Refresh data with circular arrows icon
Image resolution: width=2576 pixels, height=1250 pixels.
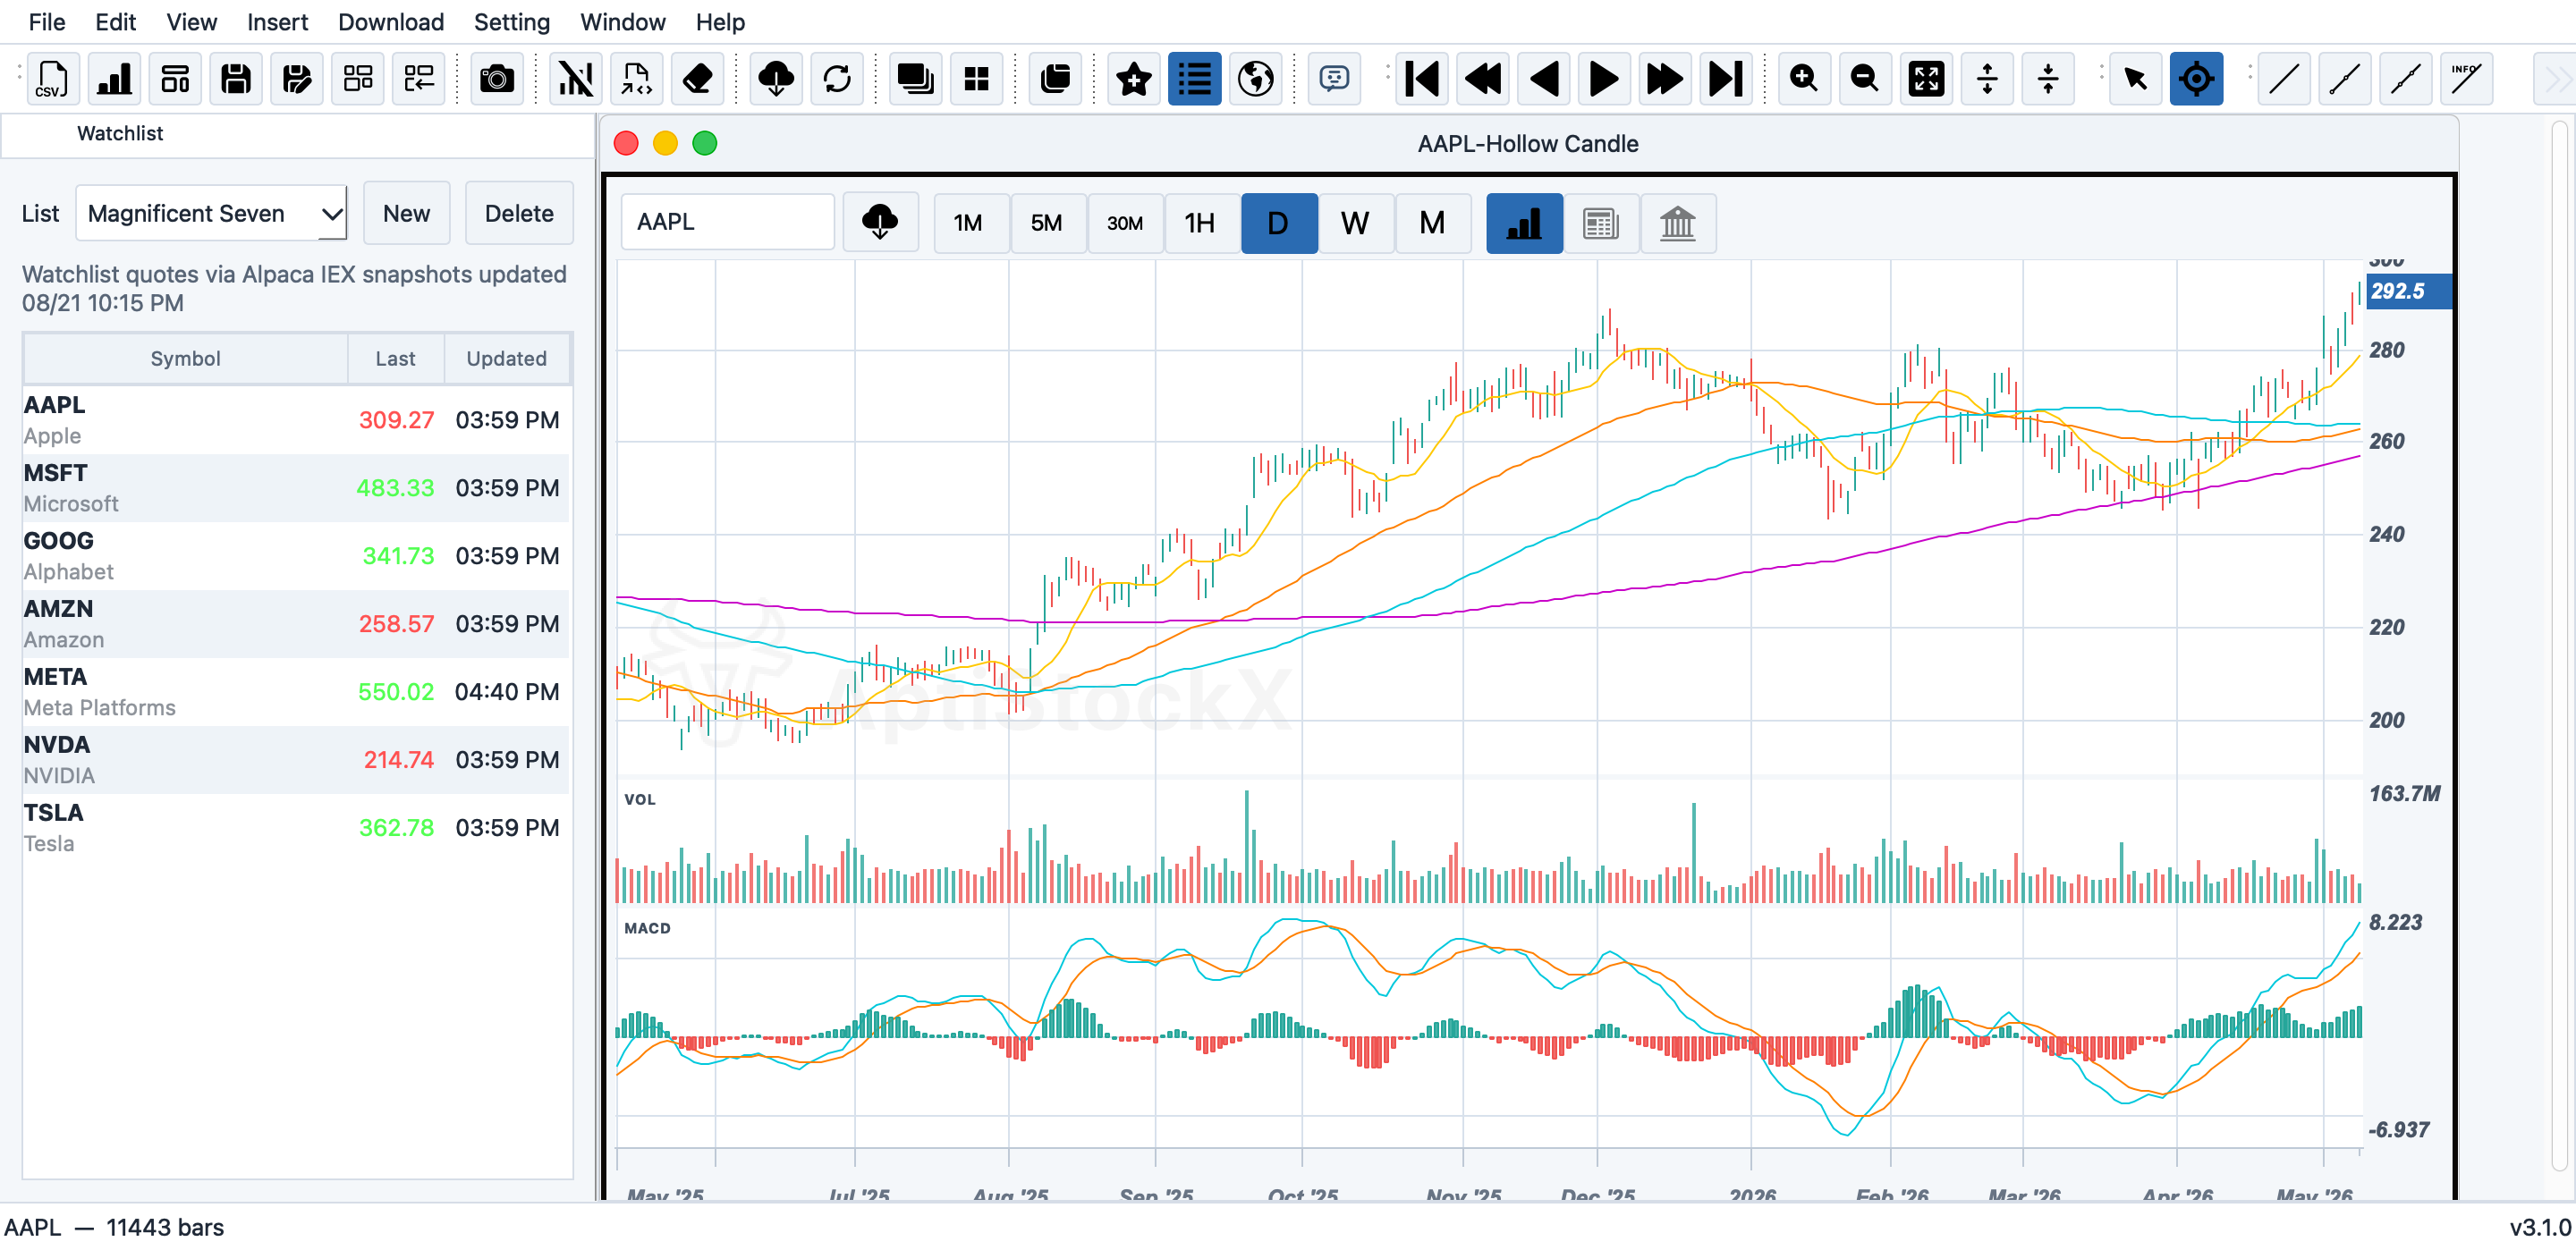(x=837, y=79)
